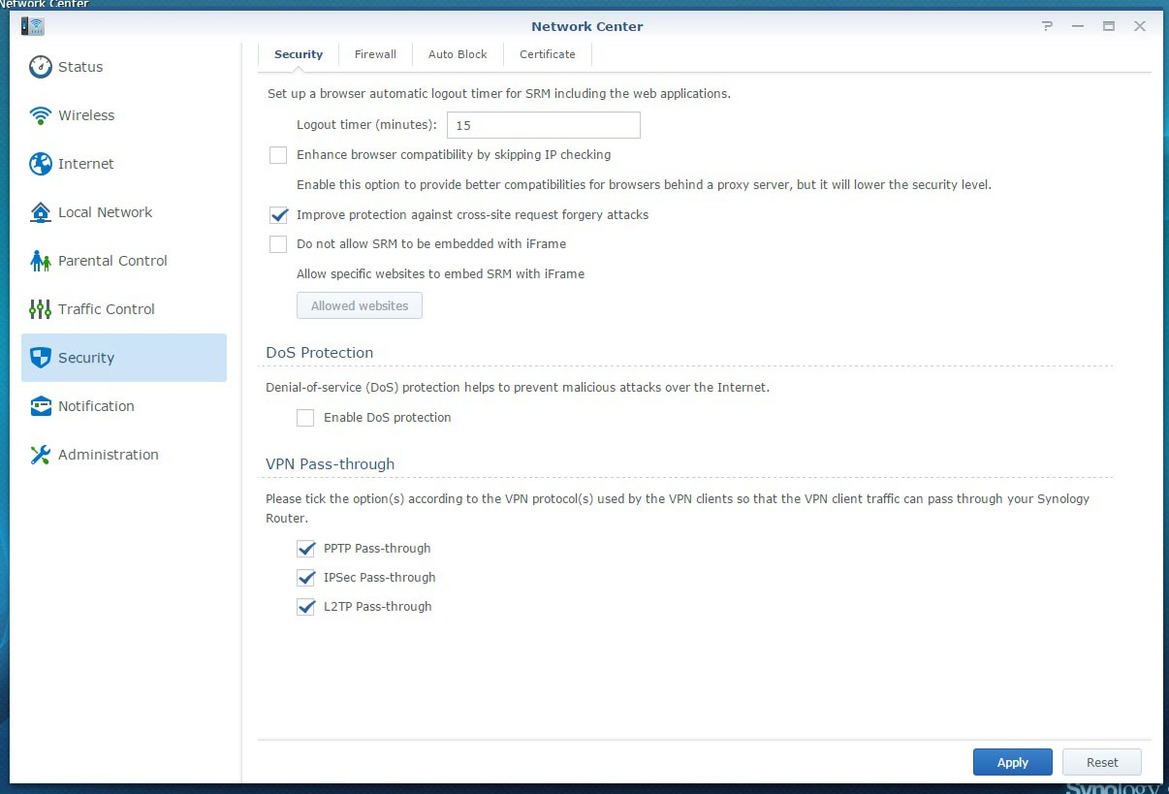Open the Status section label

pos(81,67)
